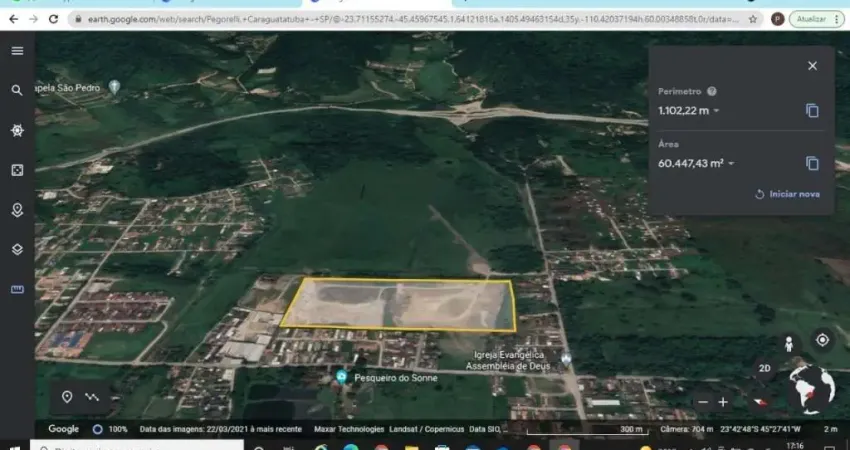The height and width of the screenshot is (450, 850).
Task: Select the draw line or shape tool
Action: [92, 397]
